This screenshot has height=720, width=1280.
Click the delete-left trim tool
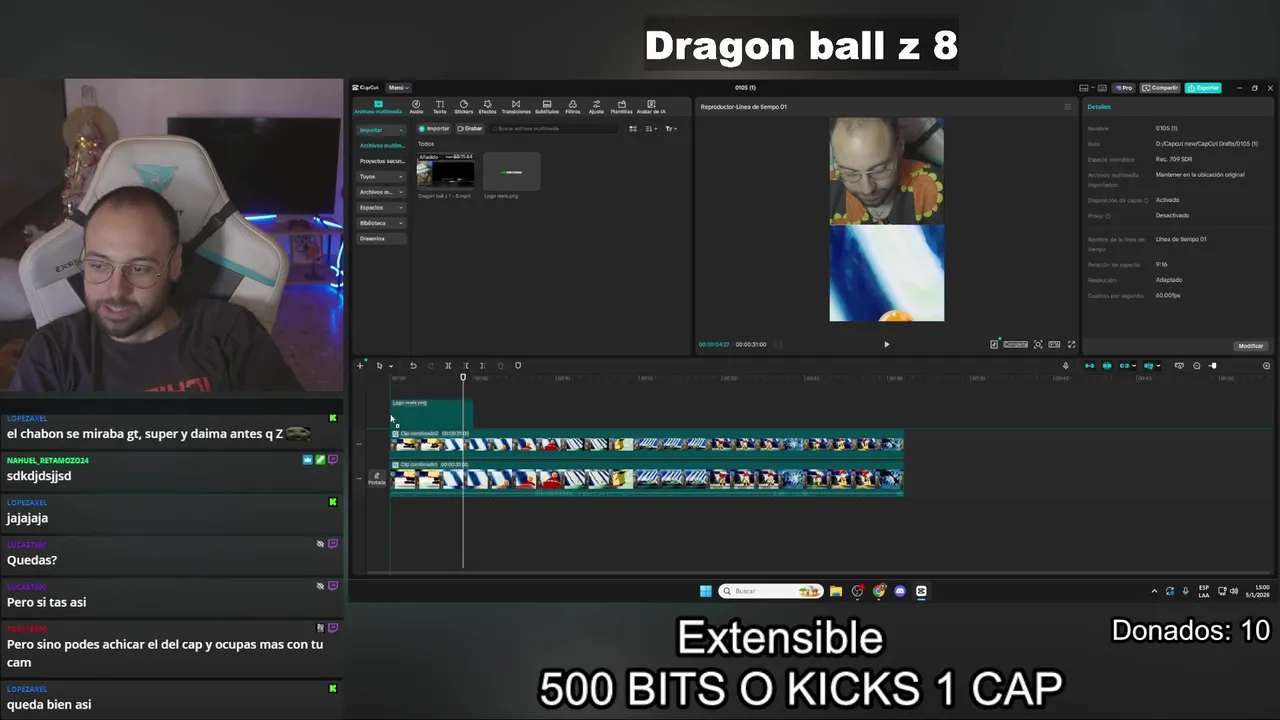[x=465, y=366]
